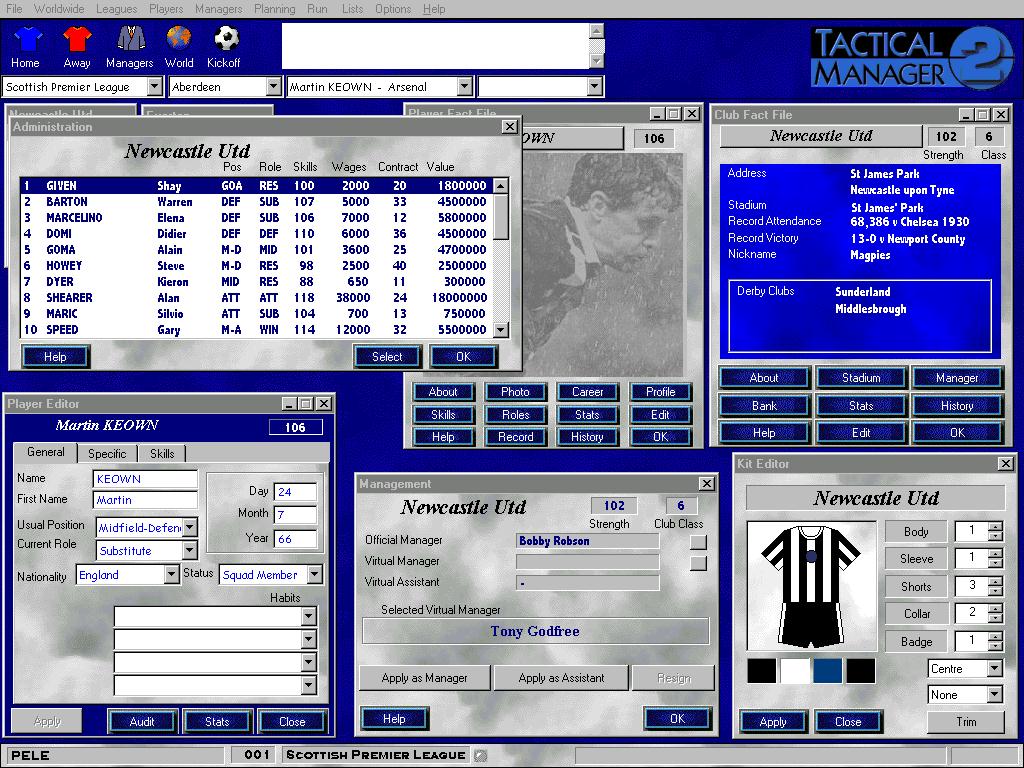Screen dimensions: 1024x768
Task: Select the last black kit colour swatch
Action: pos(860,671)
